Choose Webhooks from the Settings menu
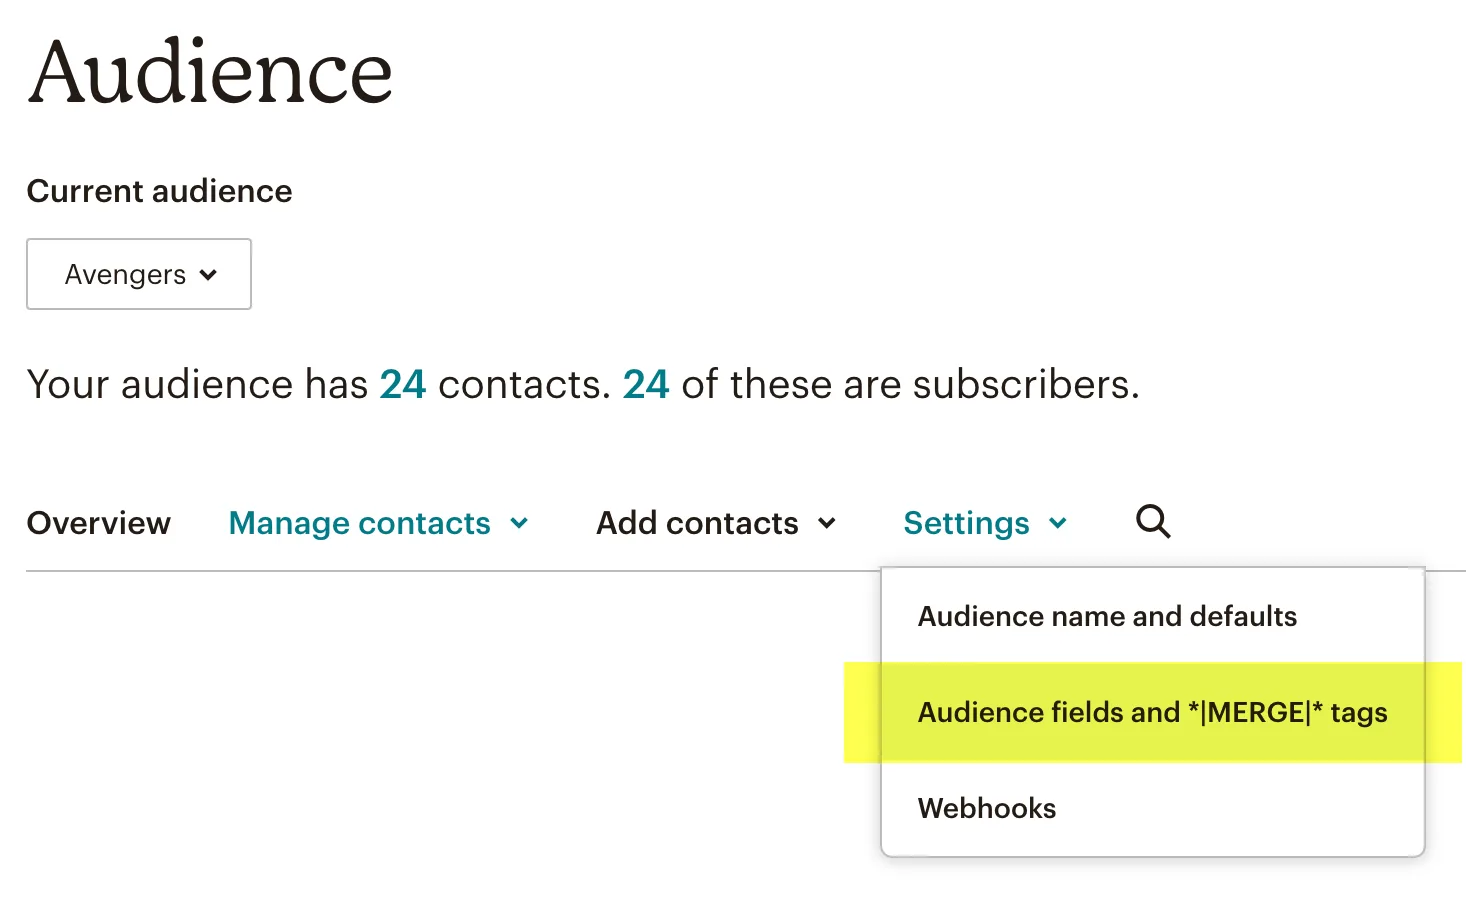This screenshot has width=1466, height=898. (986, 808)
